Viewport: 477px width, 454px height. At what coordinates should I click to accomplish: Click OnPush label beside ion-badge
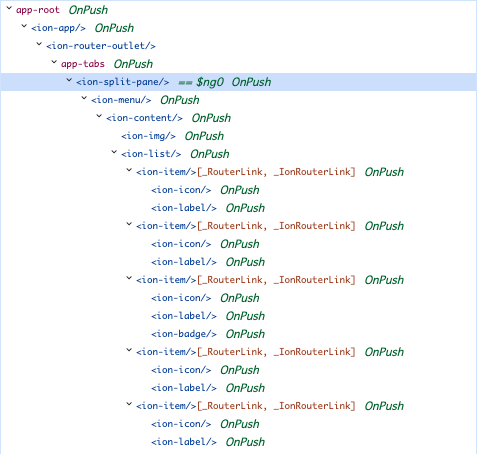[x=245, y=334]
